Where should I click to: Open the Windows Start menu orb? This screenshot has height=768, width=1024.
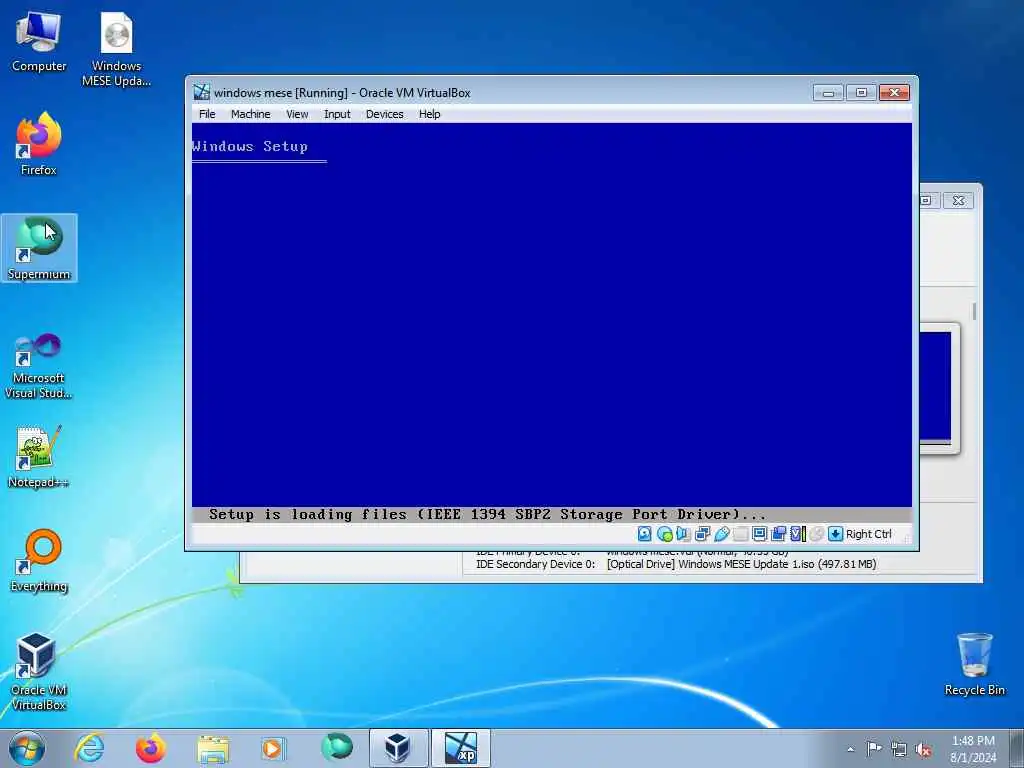[x=27, y=748]
